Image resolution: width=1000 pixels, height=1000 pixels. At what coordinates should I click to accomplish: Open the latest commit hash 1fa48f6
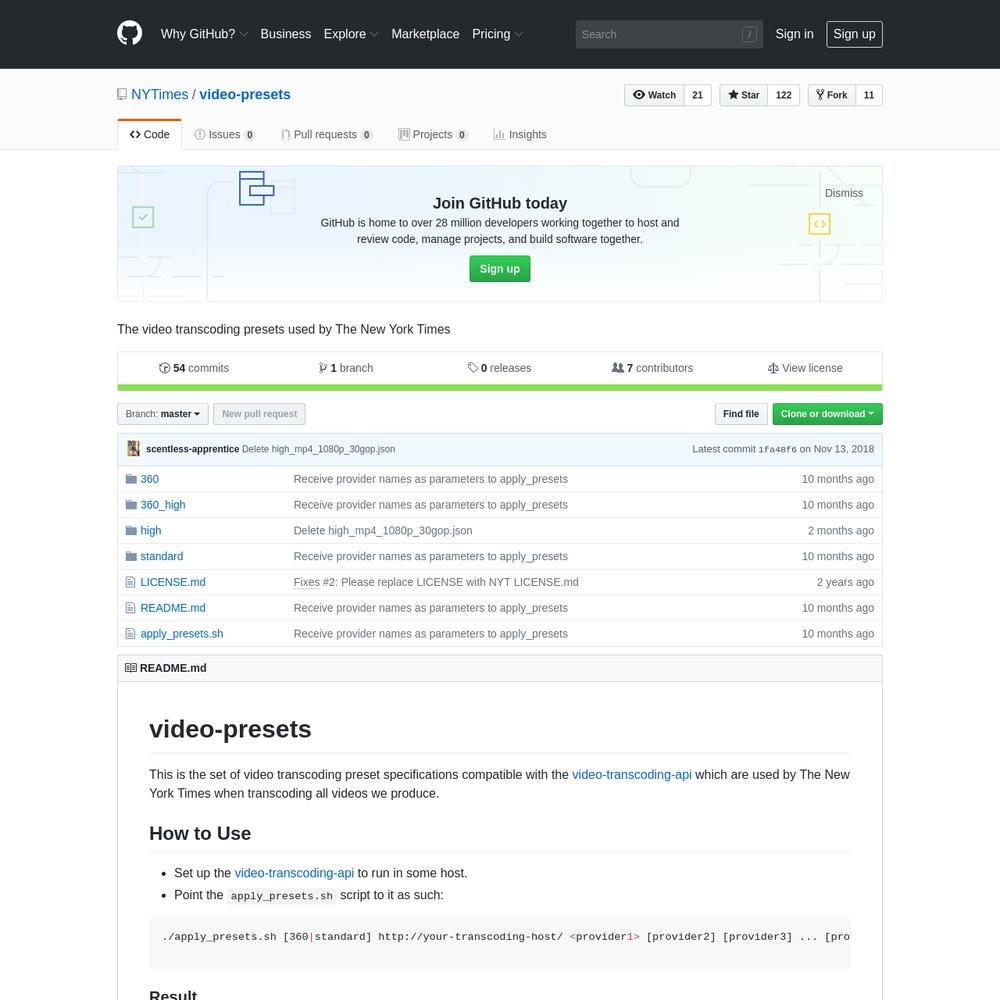(777, 450)
